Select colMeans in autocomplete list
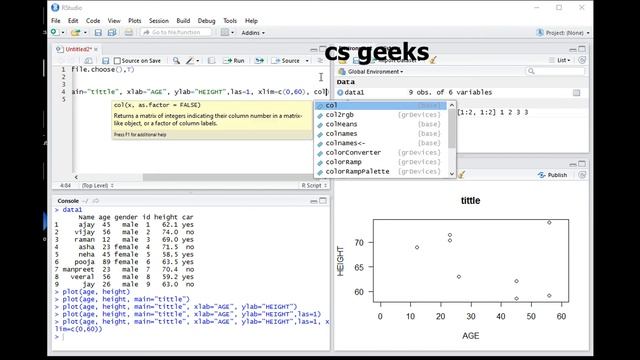 click(380, 124)
